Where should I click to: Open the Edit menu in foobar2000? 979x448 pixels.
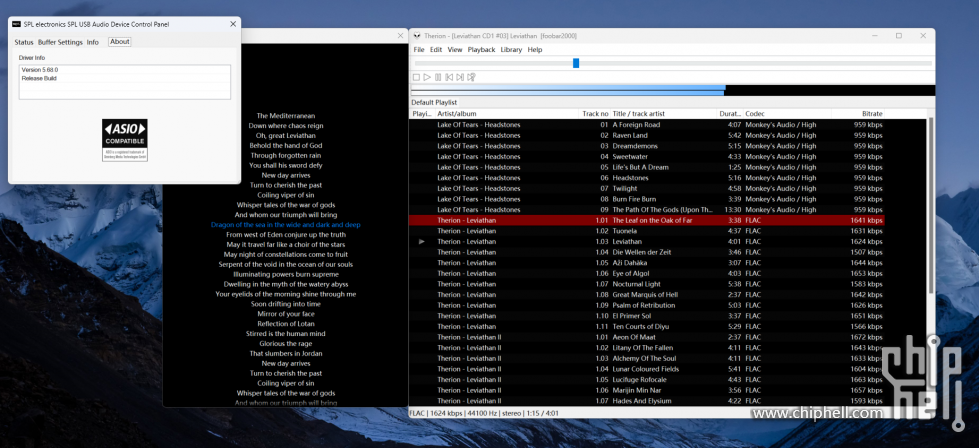[436, 50]
